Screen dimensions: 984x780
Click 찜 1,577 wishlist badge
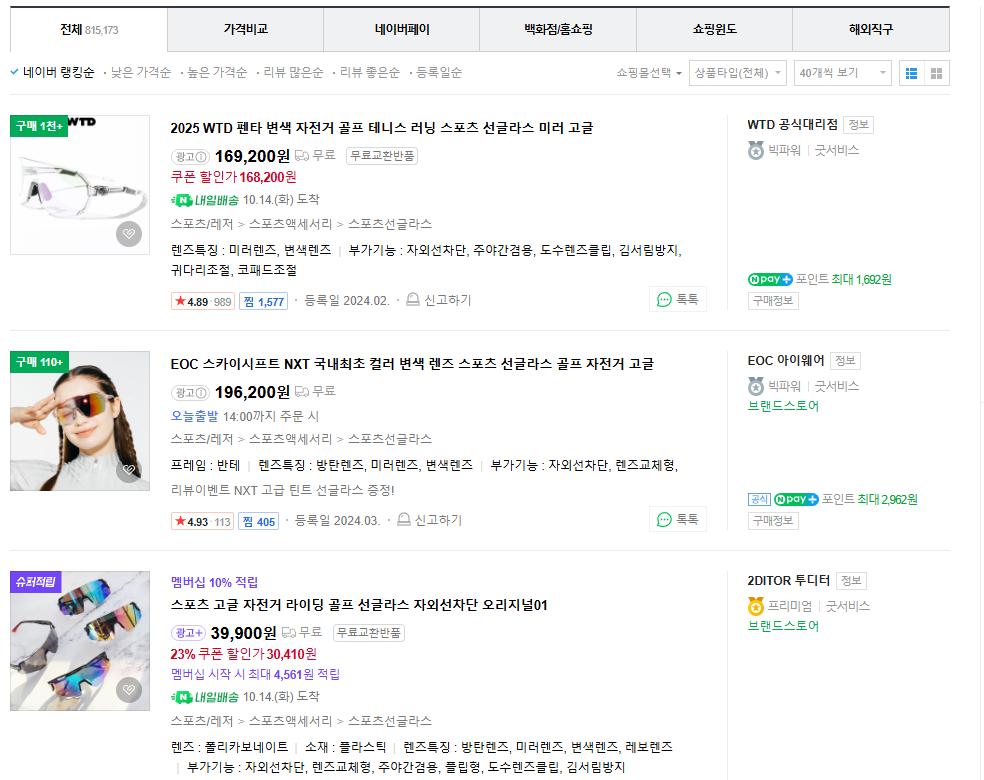coord(263,301)
